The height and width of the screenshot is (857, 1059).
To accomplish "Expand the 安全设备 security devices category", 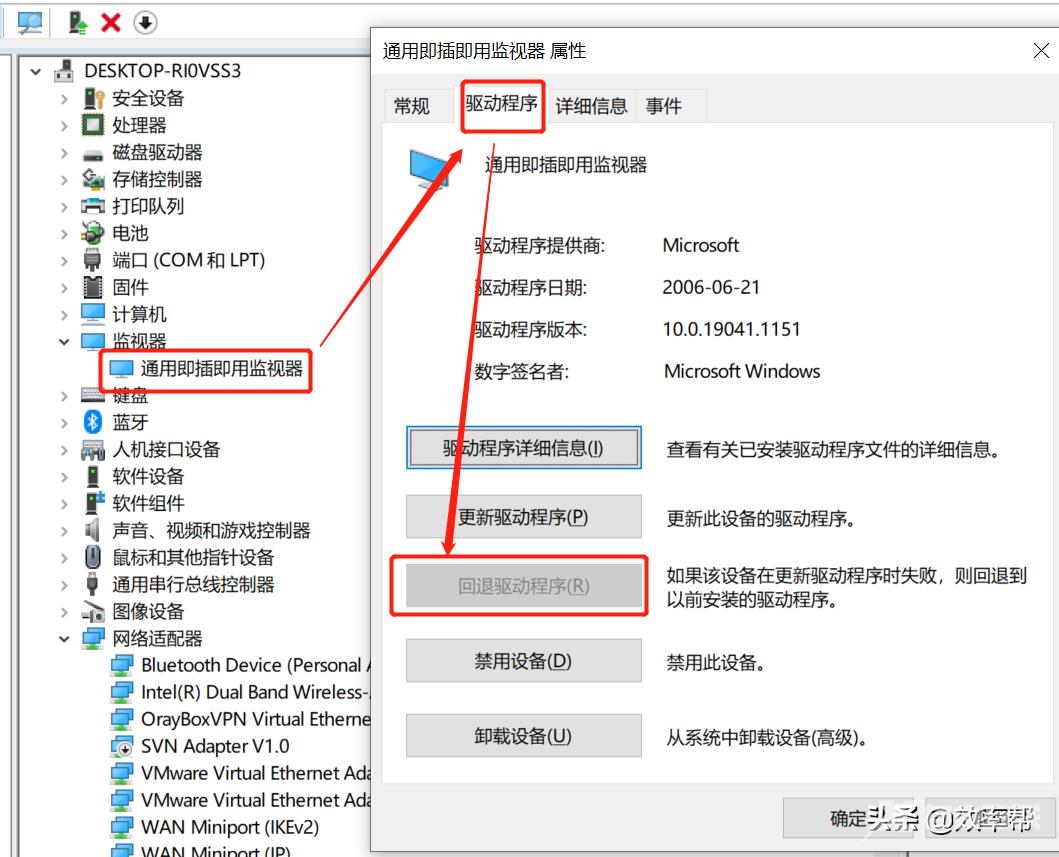I will (x=64, y=99).
